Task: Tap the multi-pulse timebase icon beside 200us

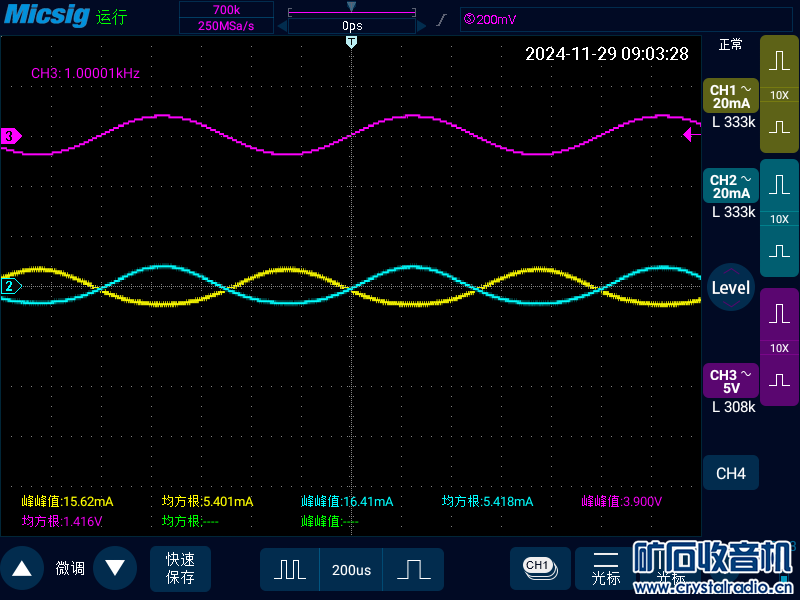Action: [x=290, y=569]
